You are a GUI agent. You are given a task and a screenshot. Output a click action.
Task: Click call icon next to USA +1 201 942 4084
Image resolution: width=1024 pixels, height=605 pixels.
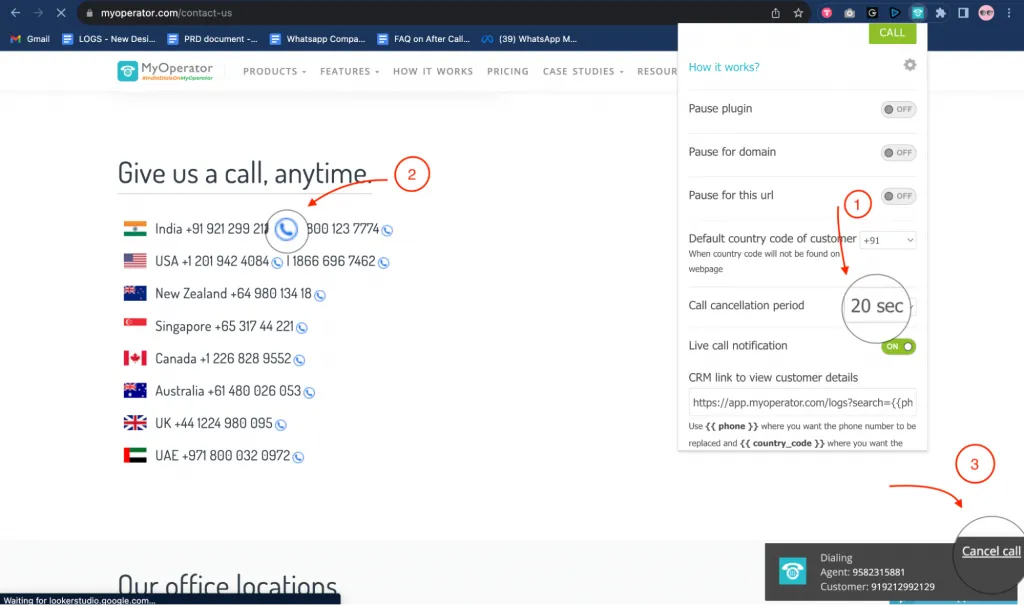(x=278, y=263)
